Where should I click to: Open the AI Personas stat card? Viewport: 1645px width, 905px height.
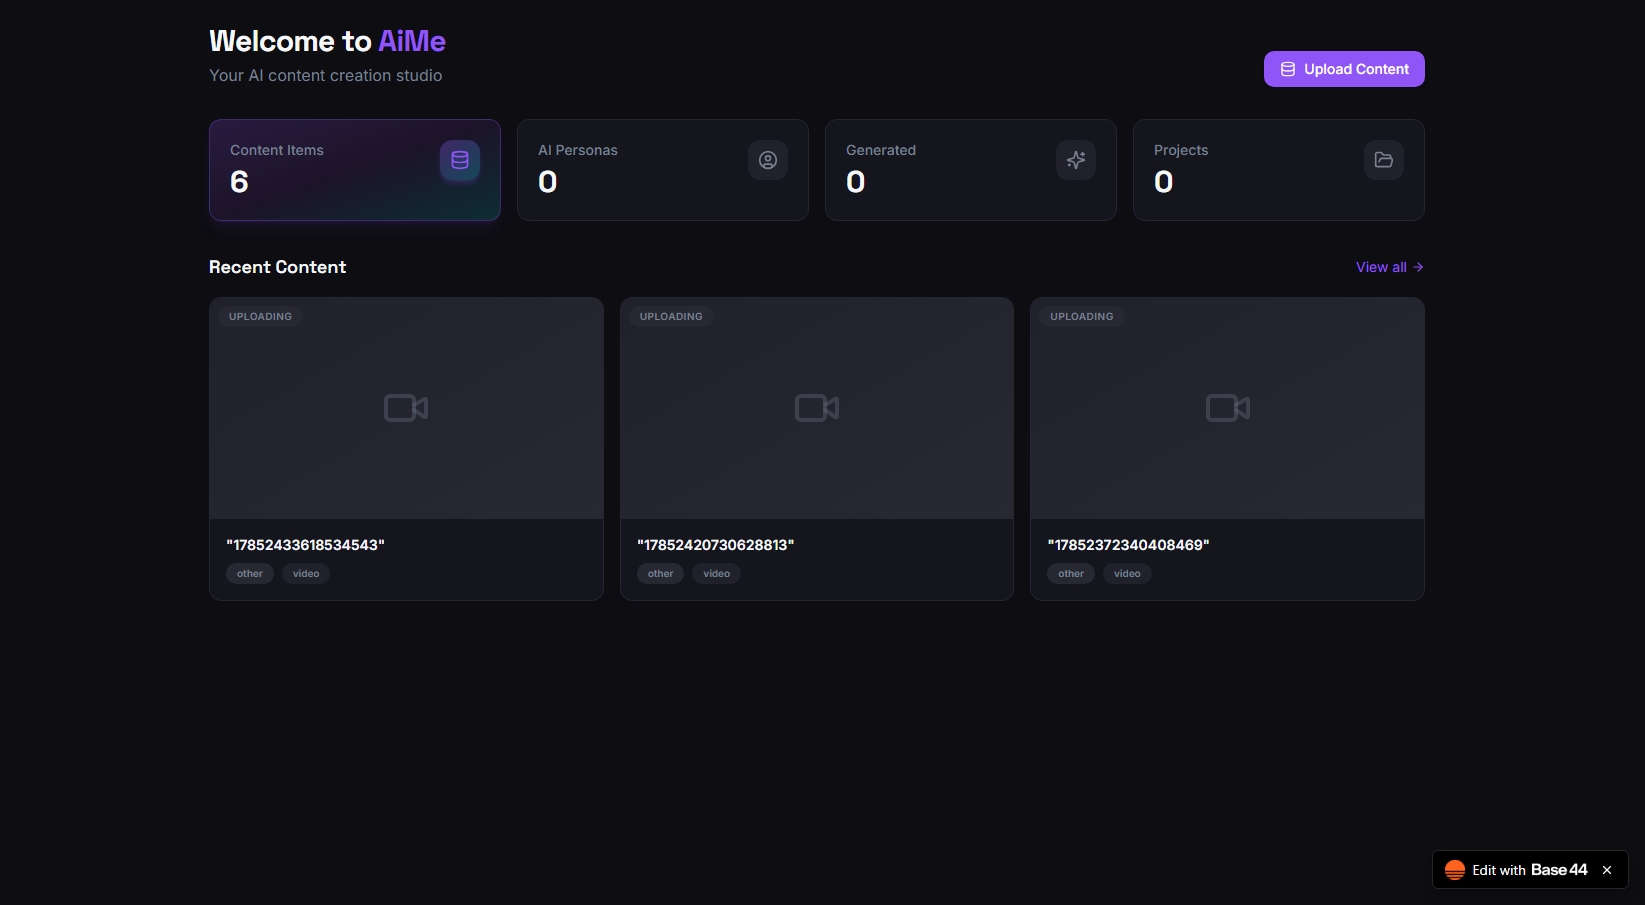663,170
